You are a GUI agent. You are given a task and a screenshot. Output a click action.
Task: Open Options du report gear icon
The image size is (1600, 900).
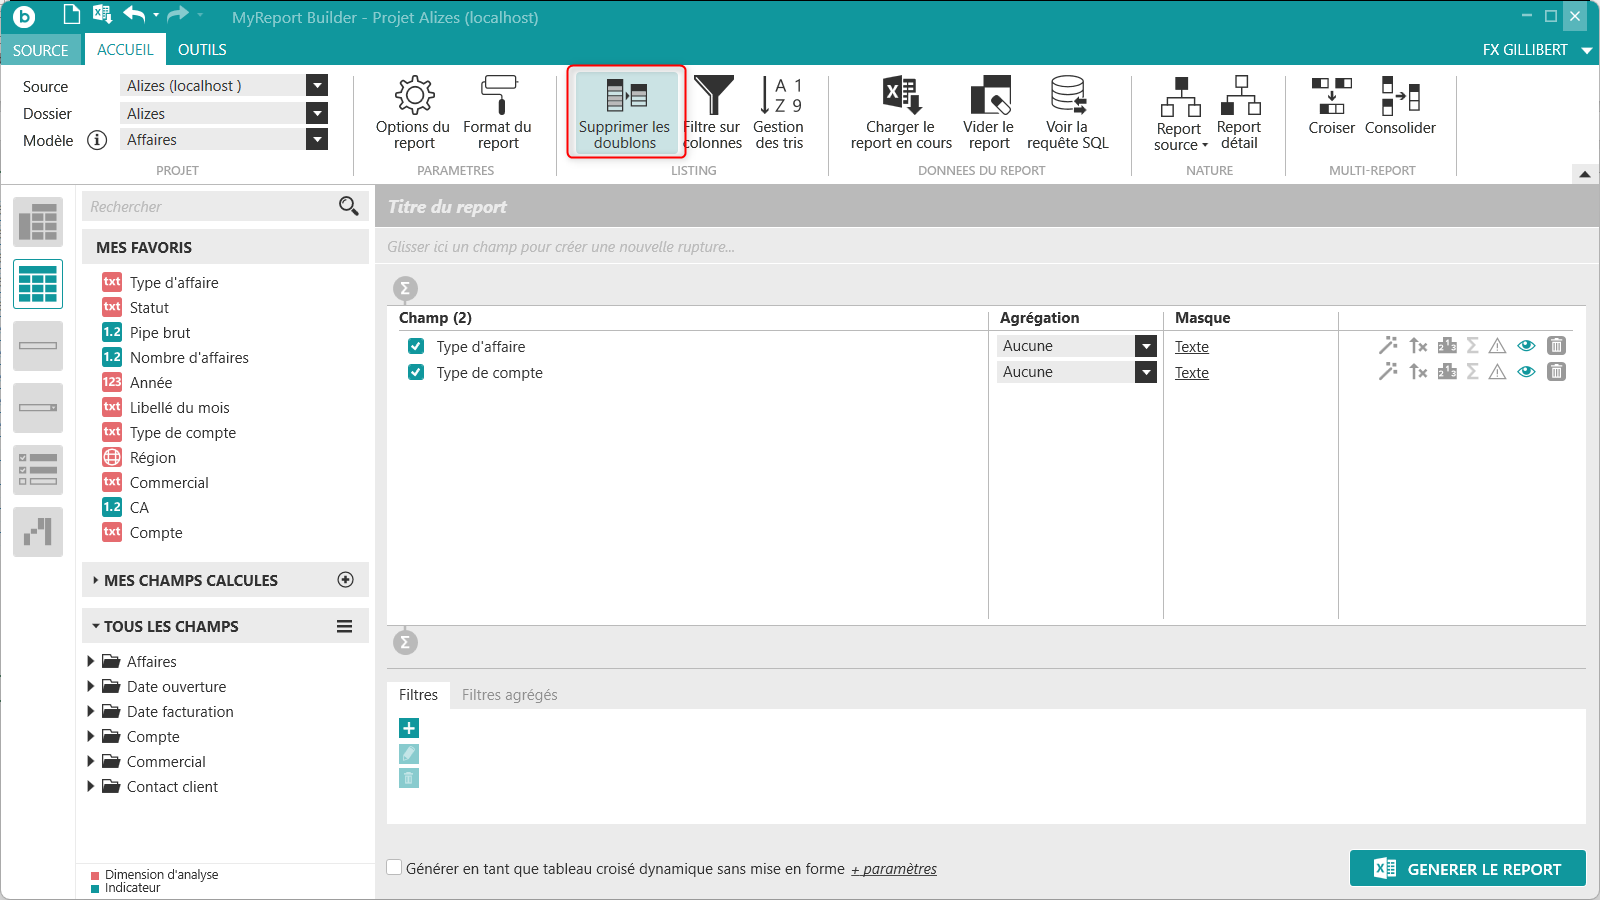point(413,96)
